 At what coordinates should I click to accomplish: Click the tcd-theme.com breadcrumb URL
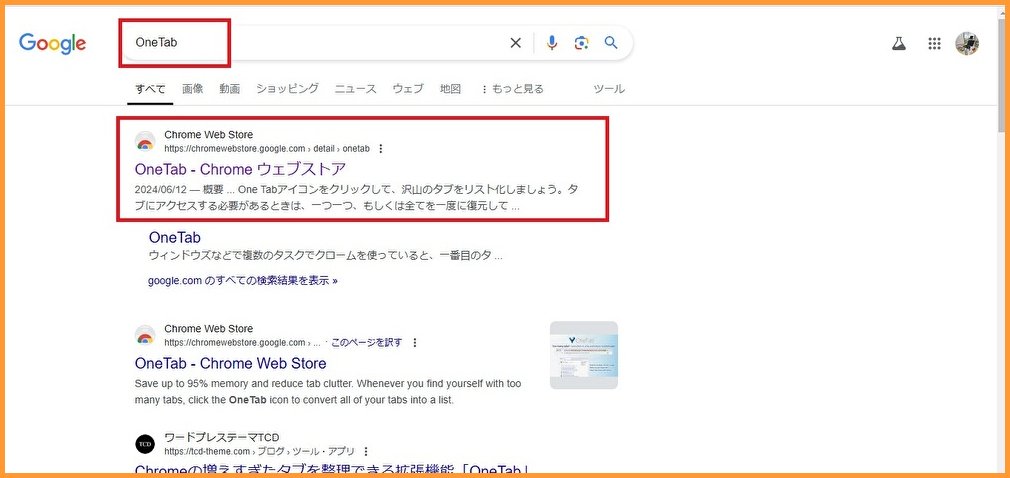coord(260,451)
